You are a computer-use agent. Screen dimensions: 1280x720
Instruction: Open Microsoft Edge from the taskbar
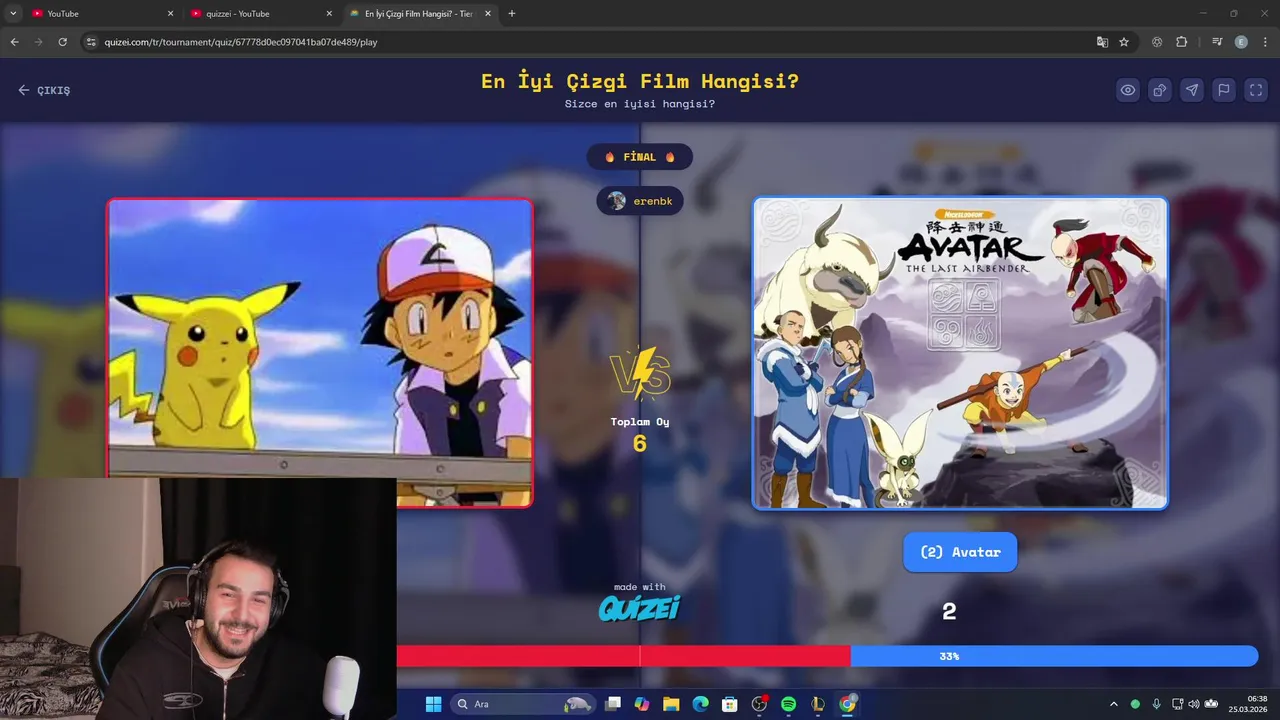(x=701, y=704)
